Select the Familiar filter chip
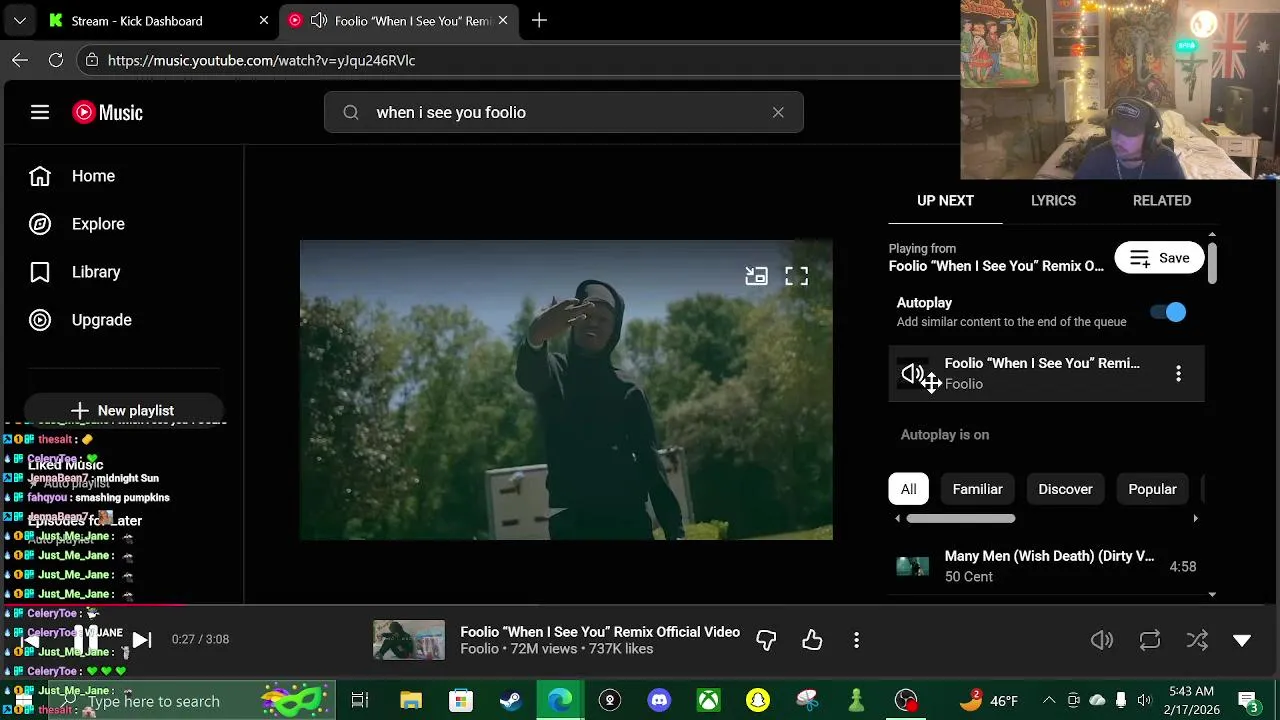This screenshot has width=1280, height=720. tap(977, 489)
